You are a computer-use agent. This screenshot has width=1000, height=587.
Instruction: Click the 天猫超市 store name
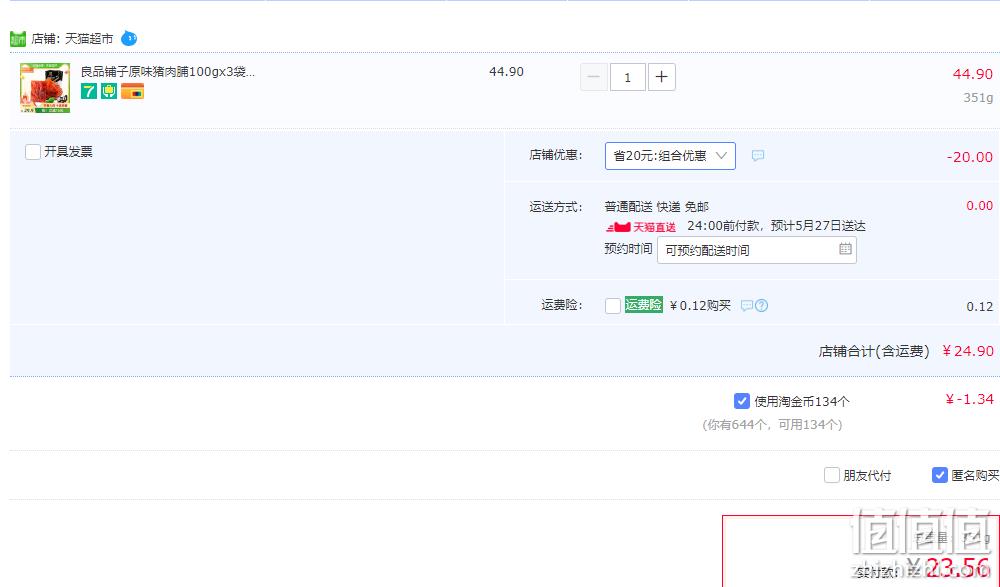89,39
